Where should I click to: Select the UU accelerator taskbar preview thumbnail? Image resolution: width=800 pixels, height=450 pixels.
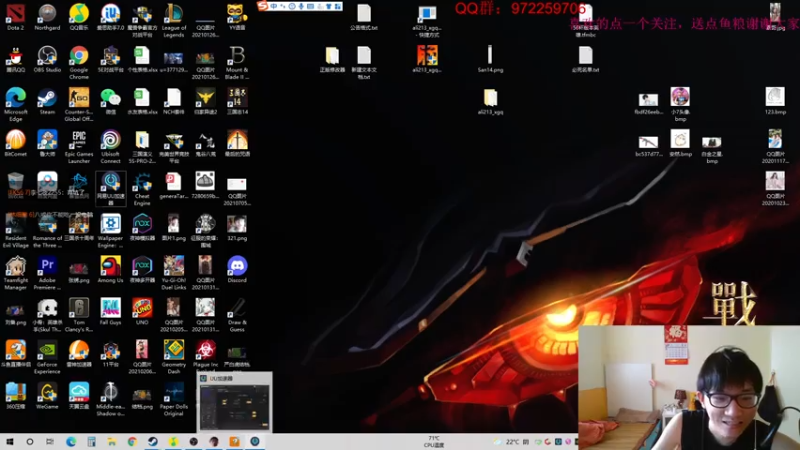point(234,402)
